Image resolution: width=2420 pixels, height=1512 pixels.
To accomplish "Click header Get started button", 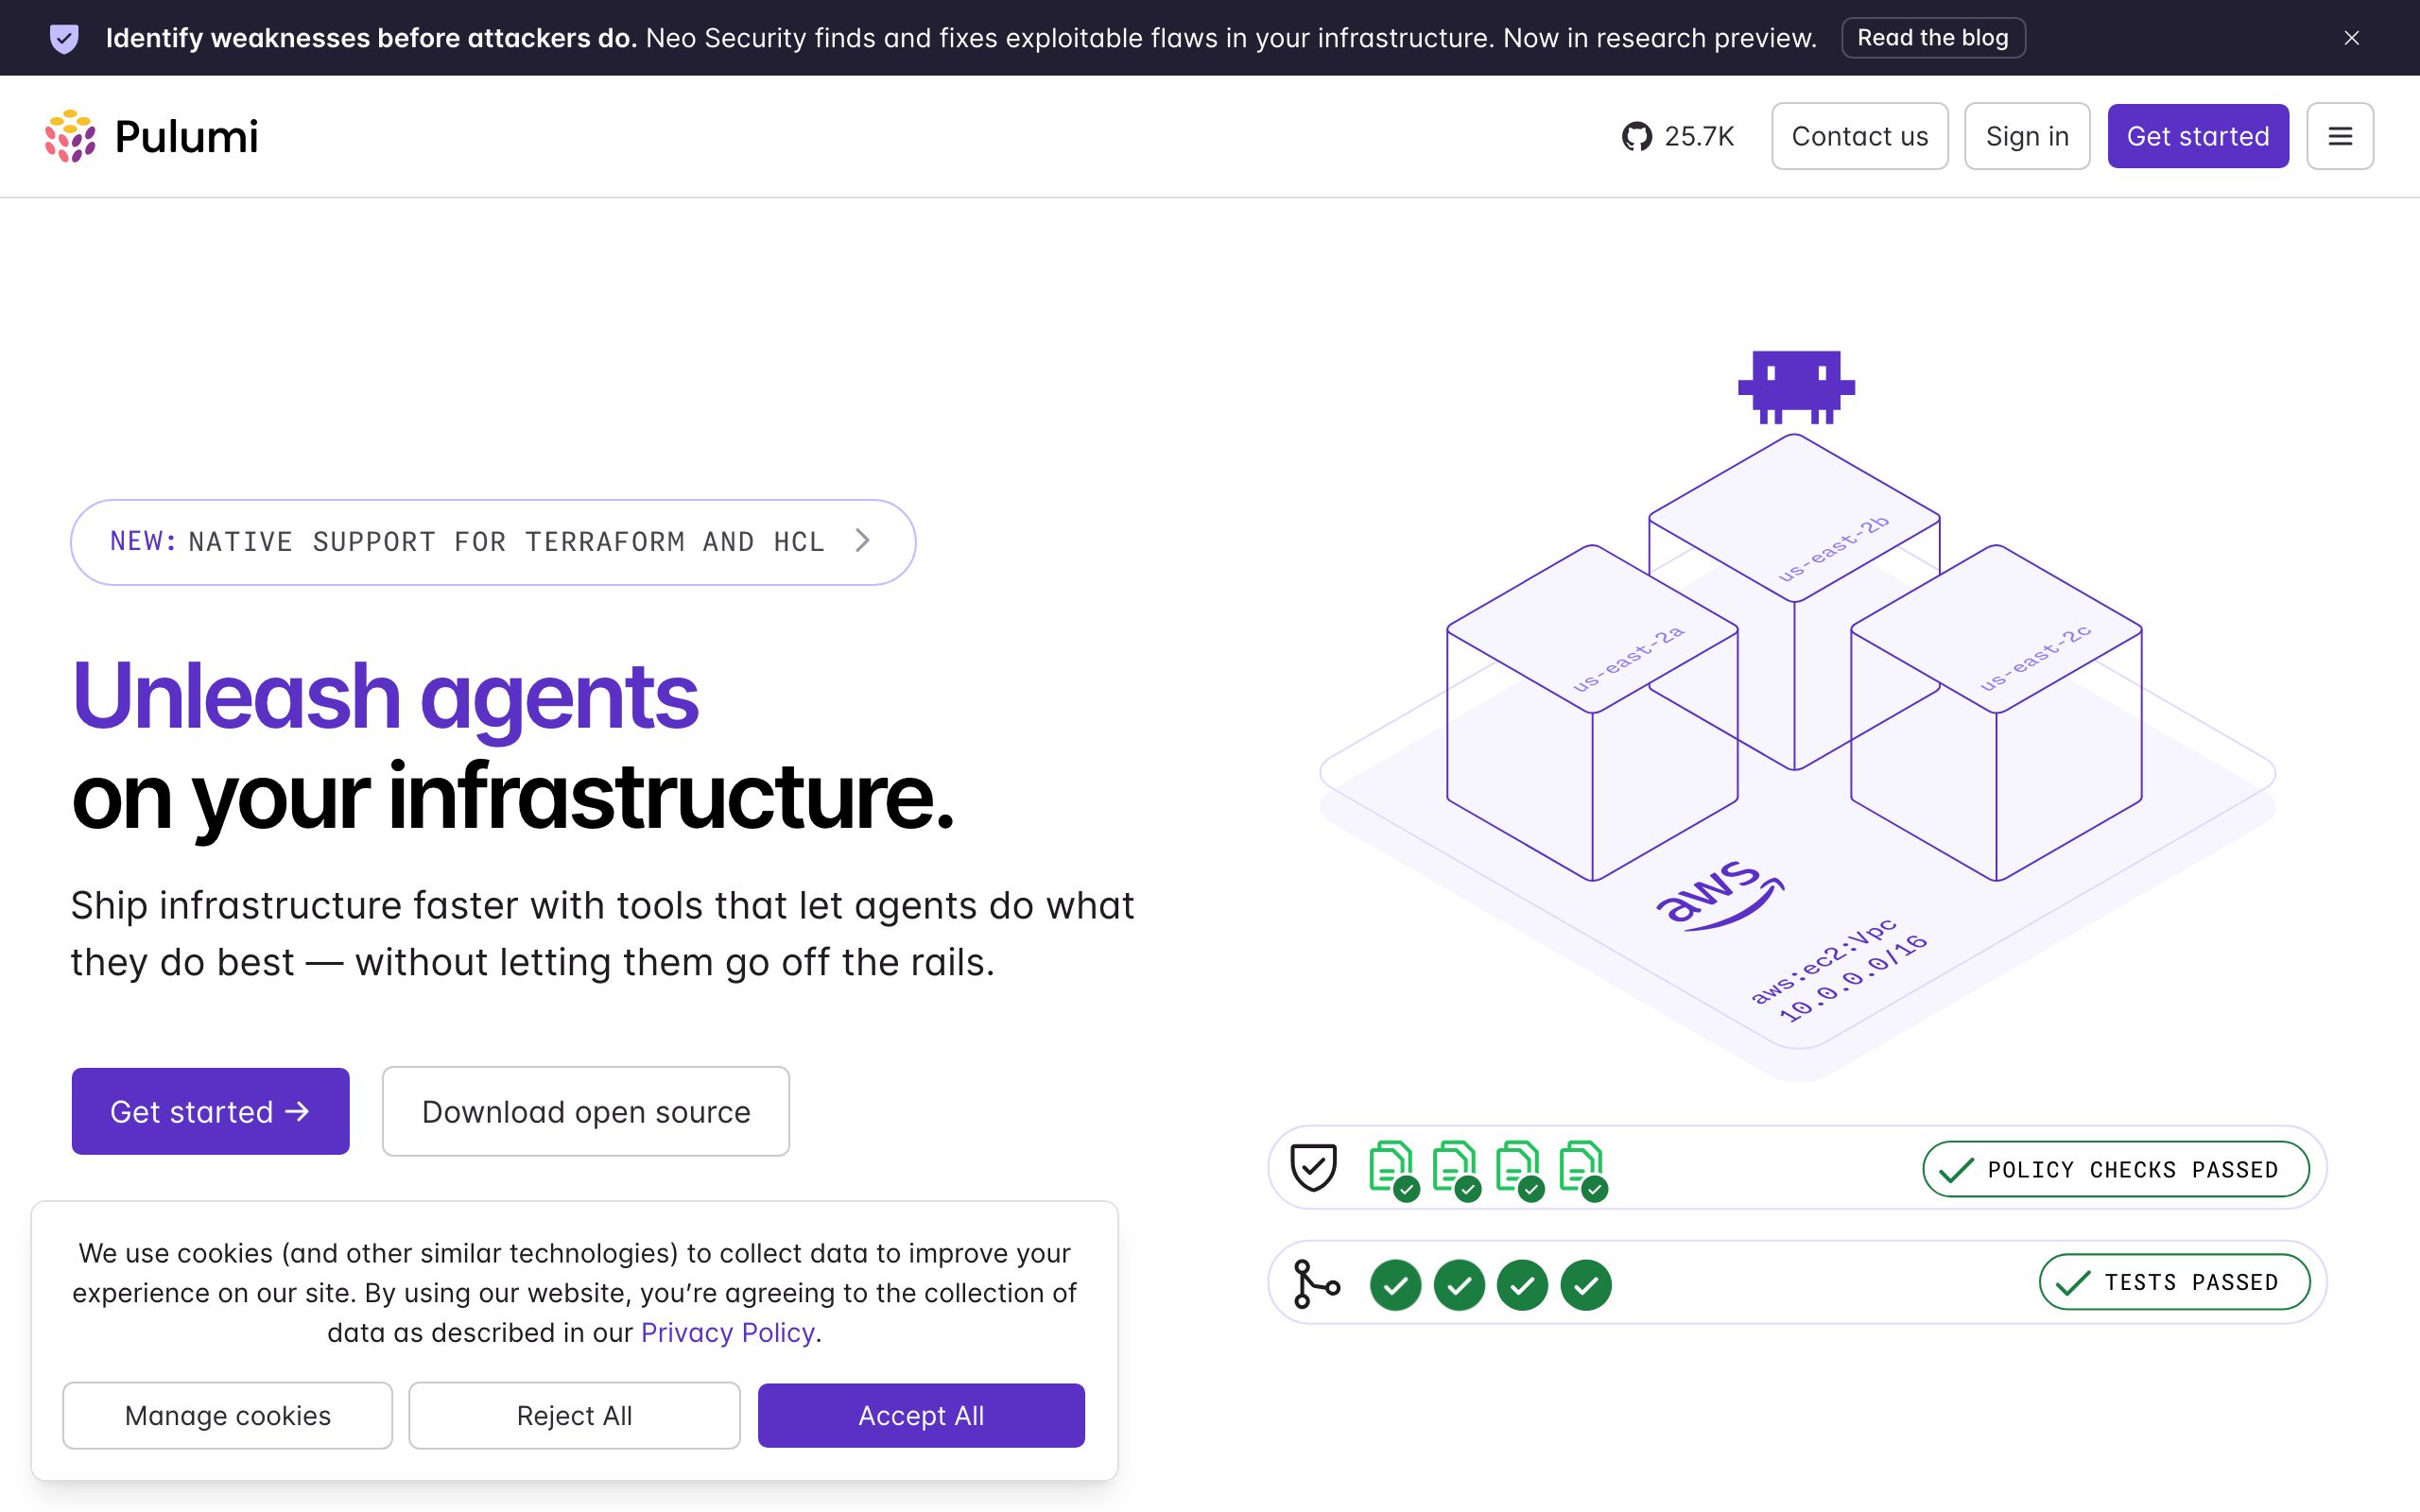I will click(x=2198, y=136).
